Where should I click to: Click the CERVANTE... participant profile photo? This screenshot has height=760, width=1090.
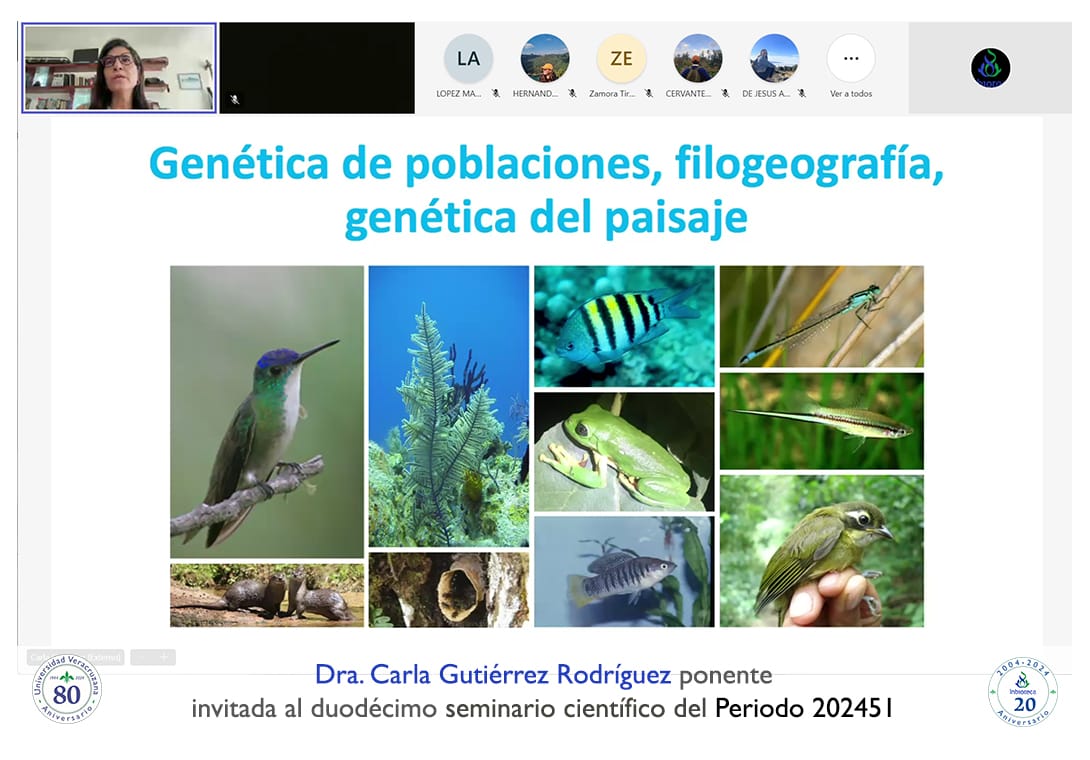click(x=698, y=59)
